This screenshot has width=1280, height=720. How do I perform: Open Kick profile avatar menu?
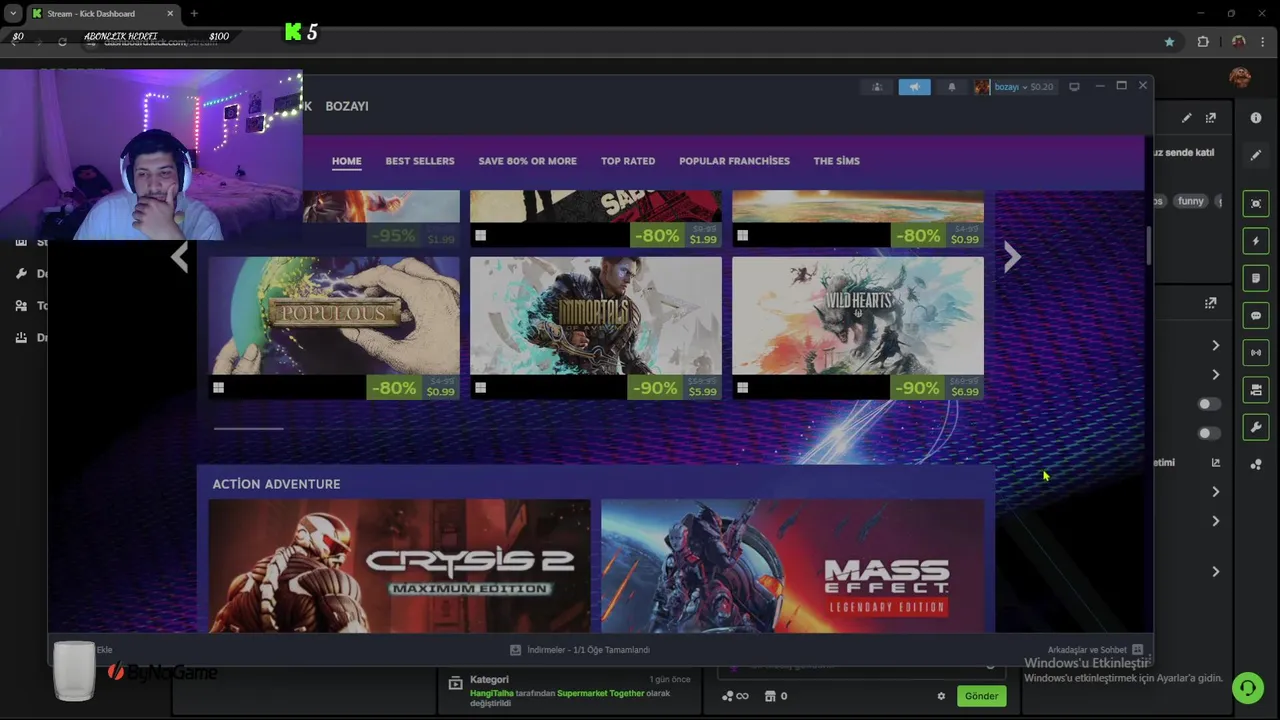1240,77
